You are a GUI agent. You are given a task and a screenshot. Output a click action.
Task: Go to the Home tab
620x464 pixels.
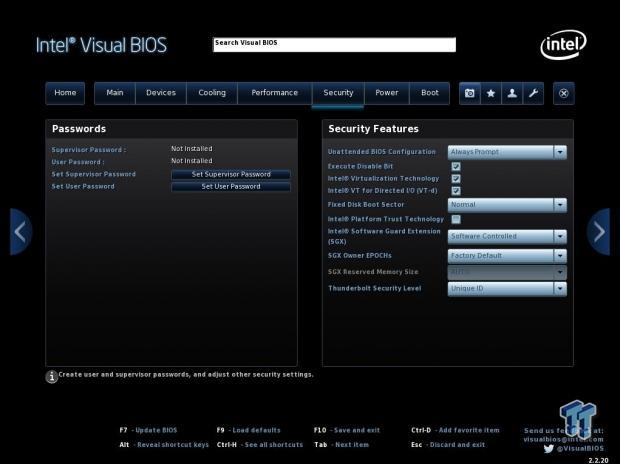tap(65, 93)
